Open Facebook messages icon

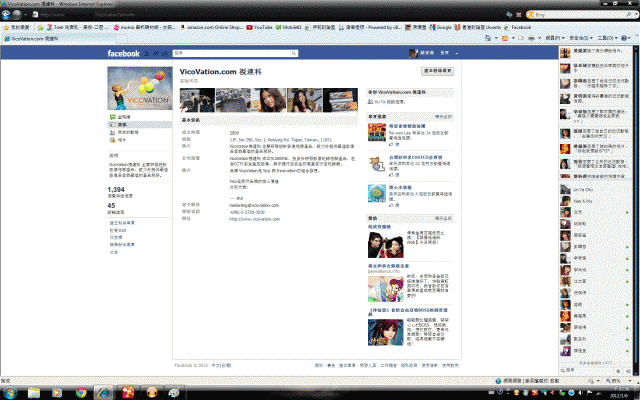[x=156, y=53]
